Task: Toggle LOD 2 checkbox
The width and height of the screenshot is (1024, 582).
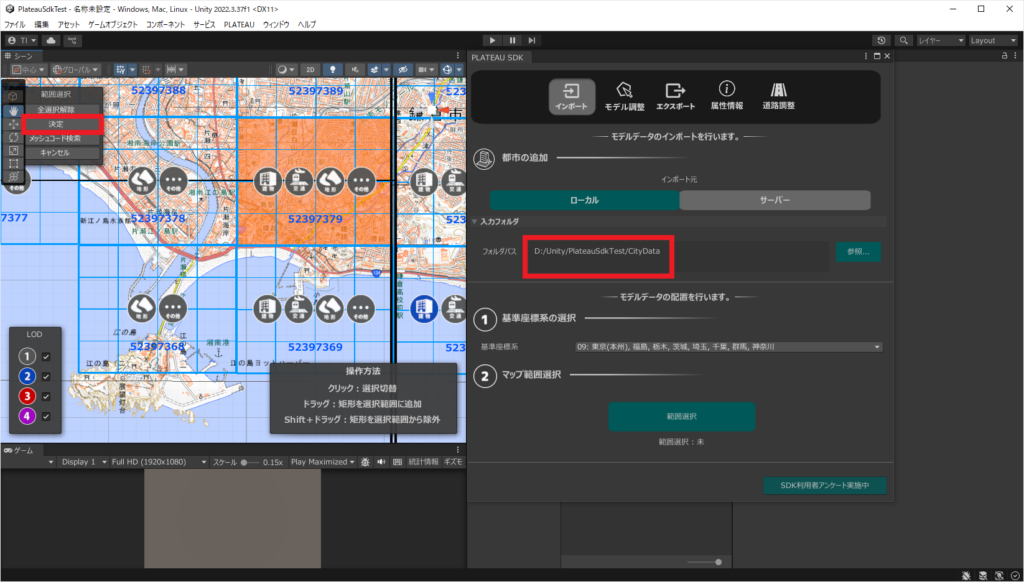Action: (46, 376)
